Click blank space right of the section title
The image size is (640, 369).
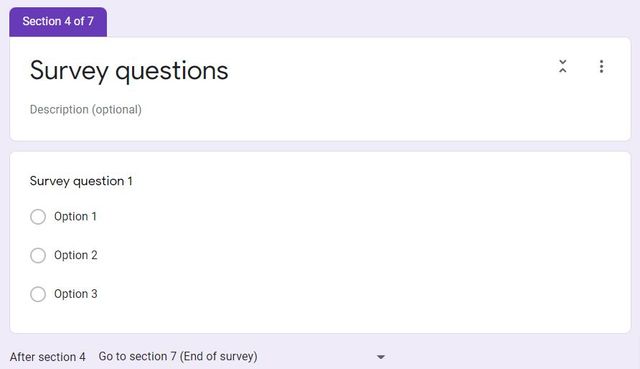tap(388, 71)
